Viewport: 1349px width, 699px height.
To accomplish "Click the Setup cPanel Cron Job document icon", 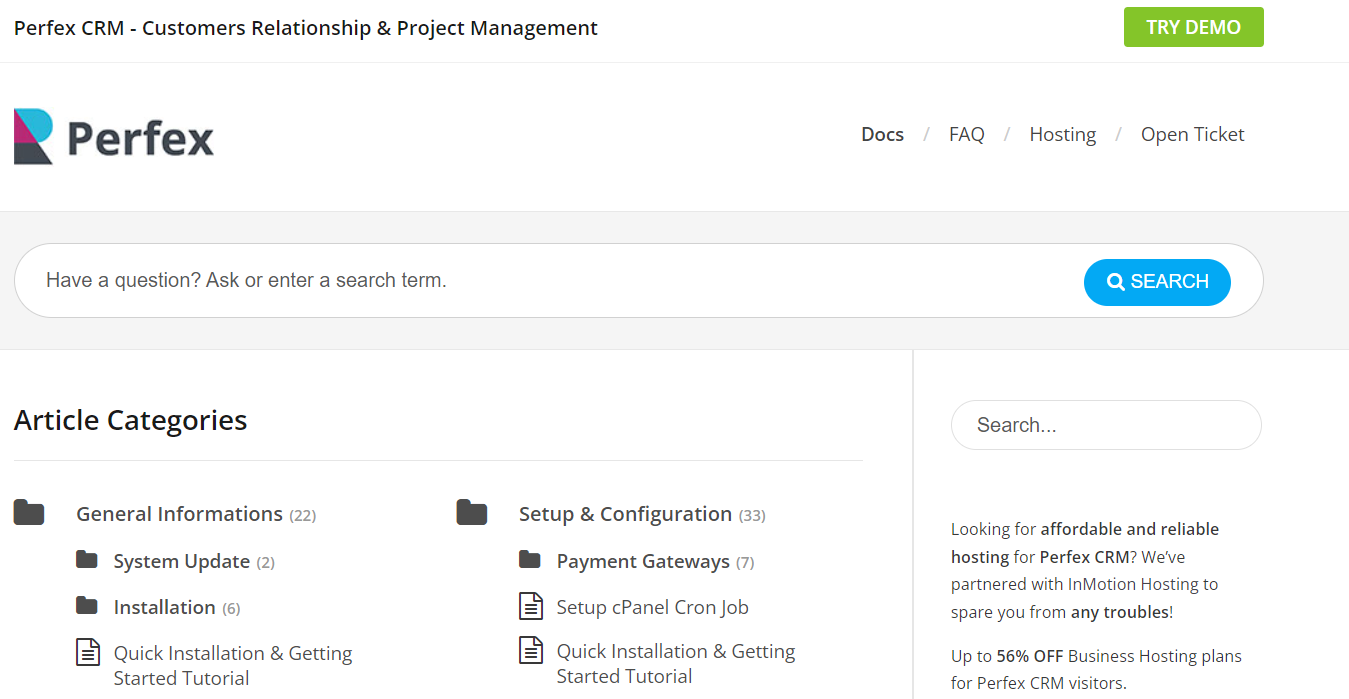I will click(x=530, y=606).
